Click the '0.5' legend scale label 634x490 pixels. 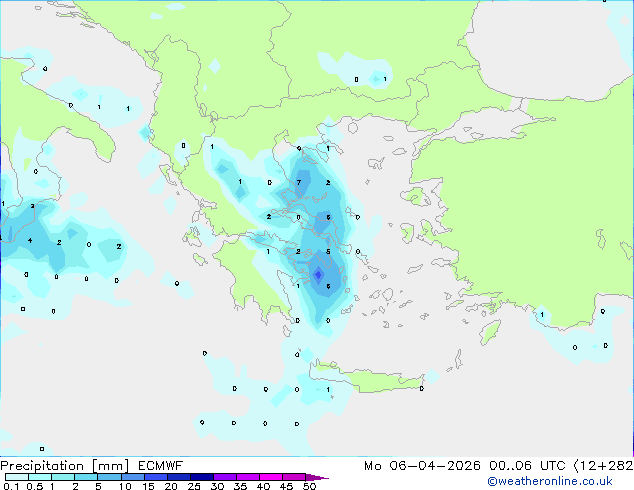pyautogui.click(x=35, y=486)
